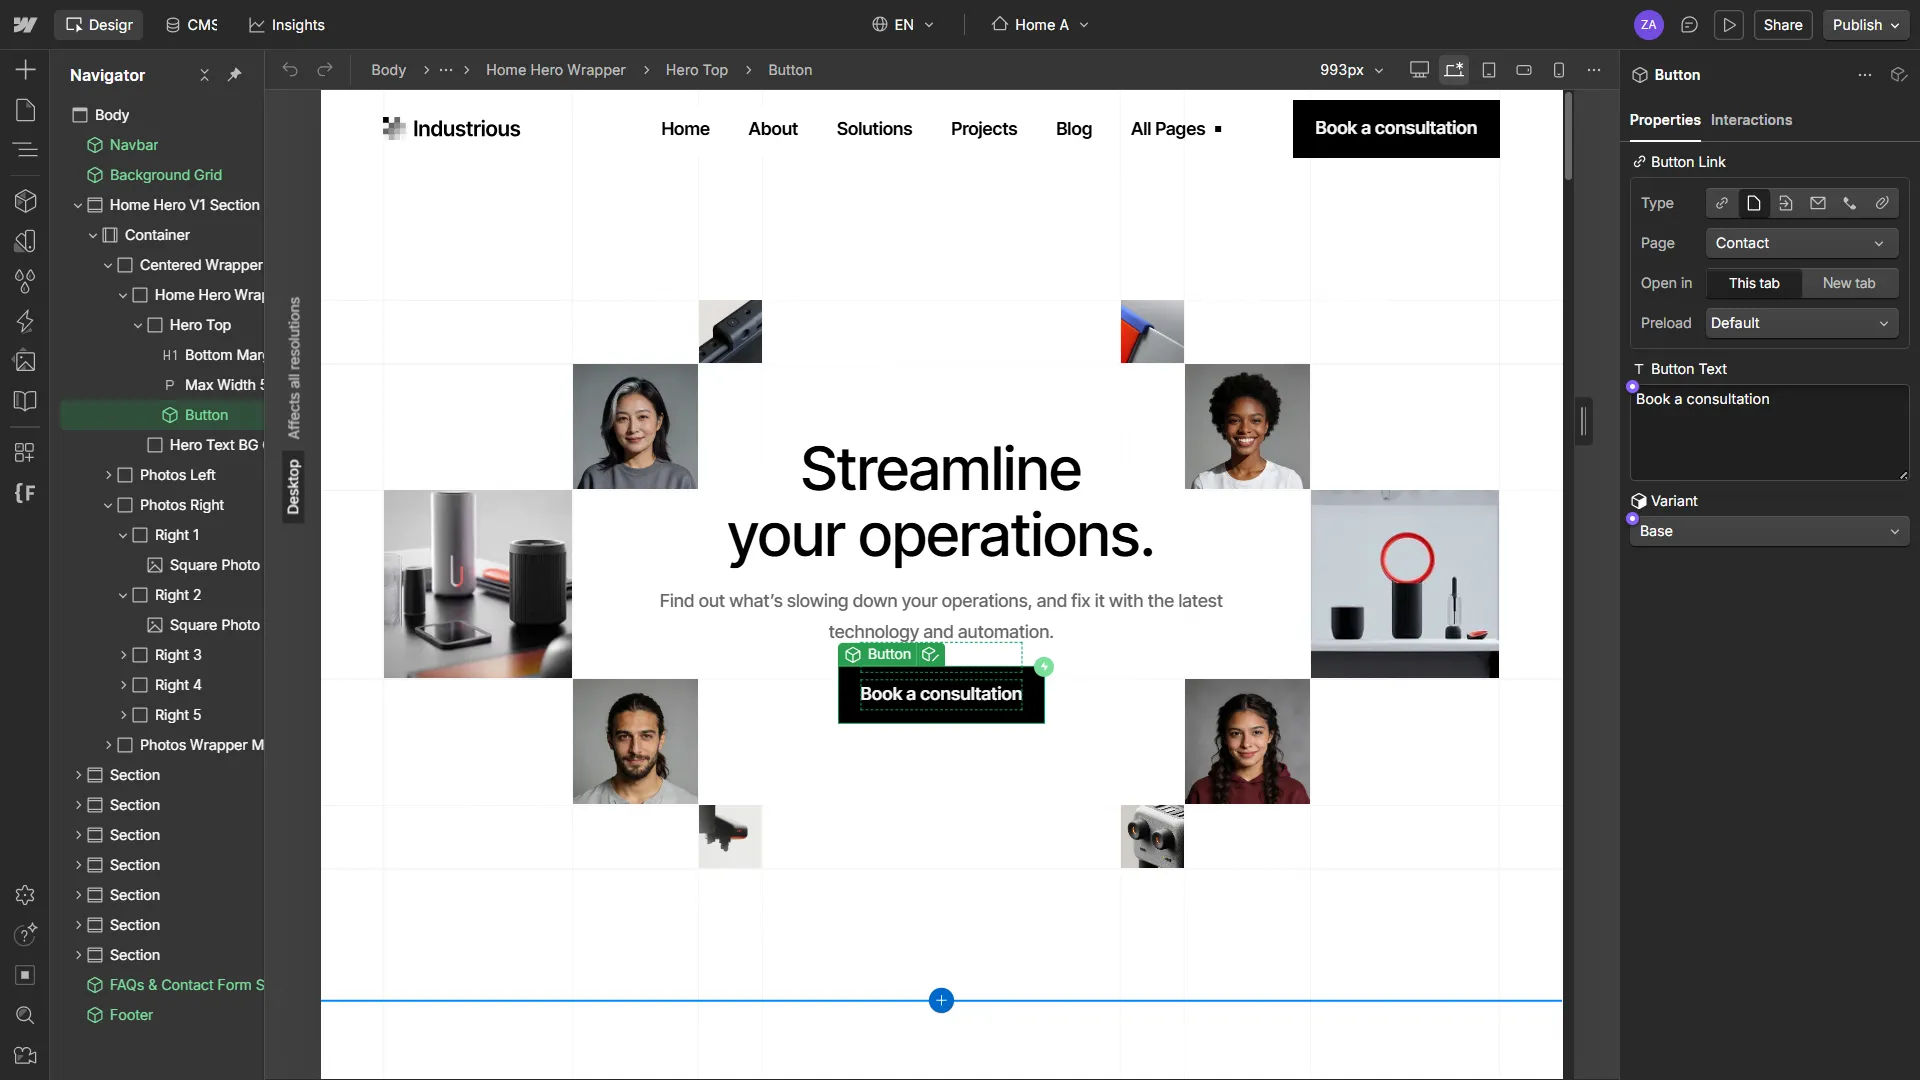Viewport: 1920px width, 1080px height.
Task: Set link type to File attachment icon
Action: point(1882,203)
